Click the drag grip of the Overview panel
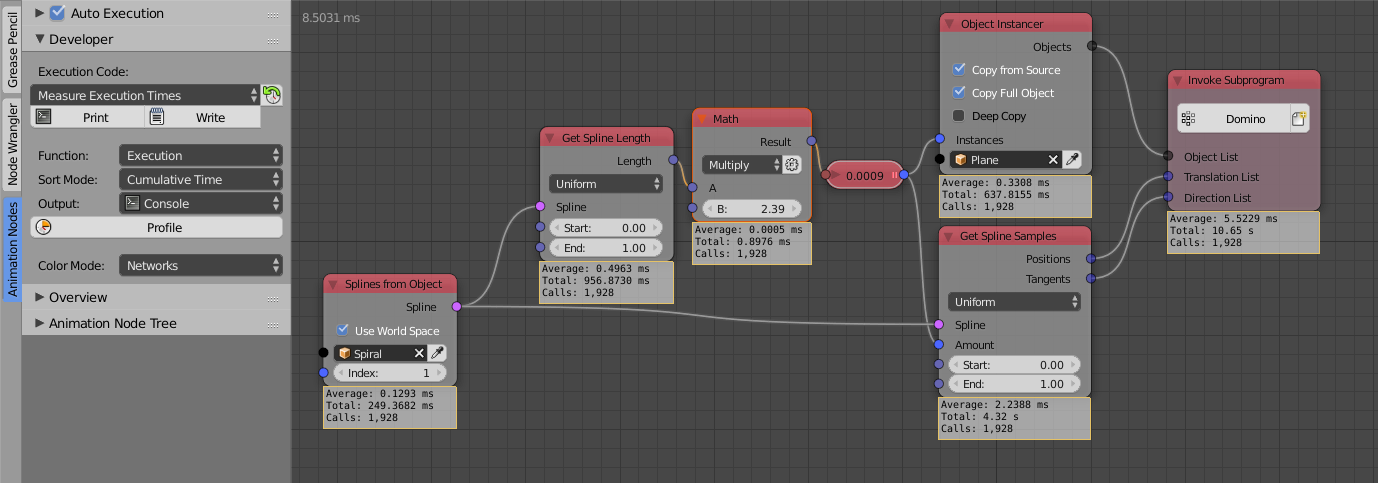The width and height of the screenshot is (1378, 483). click(273, 298)
